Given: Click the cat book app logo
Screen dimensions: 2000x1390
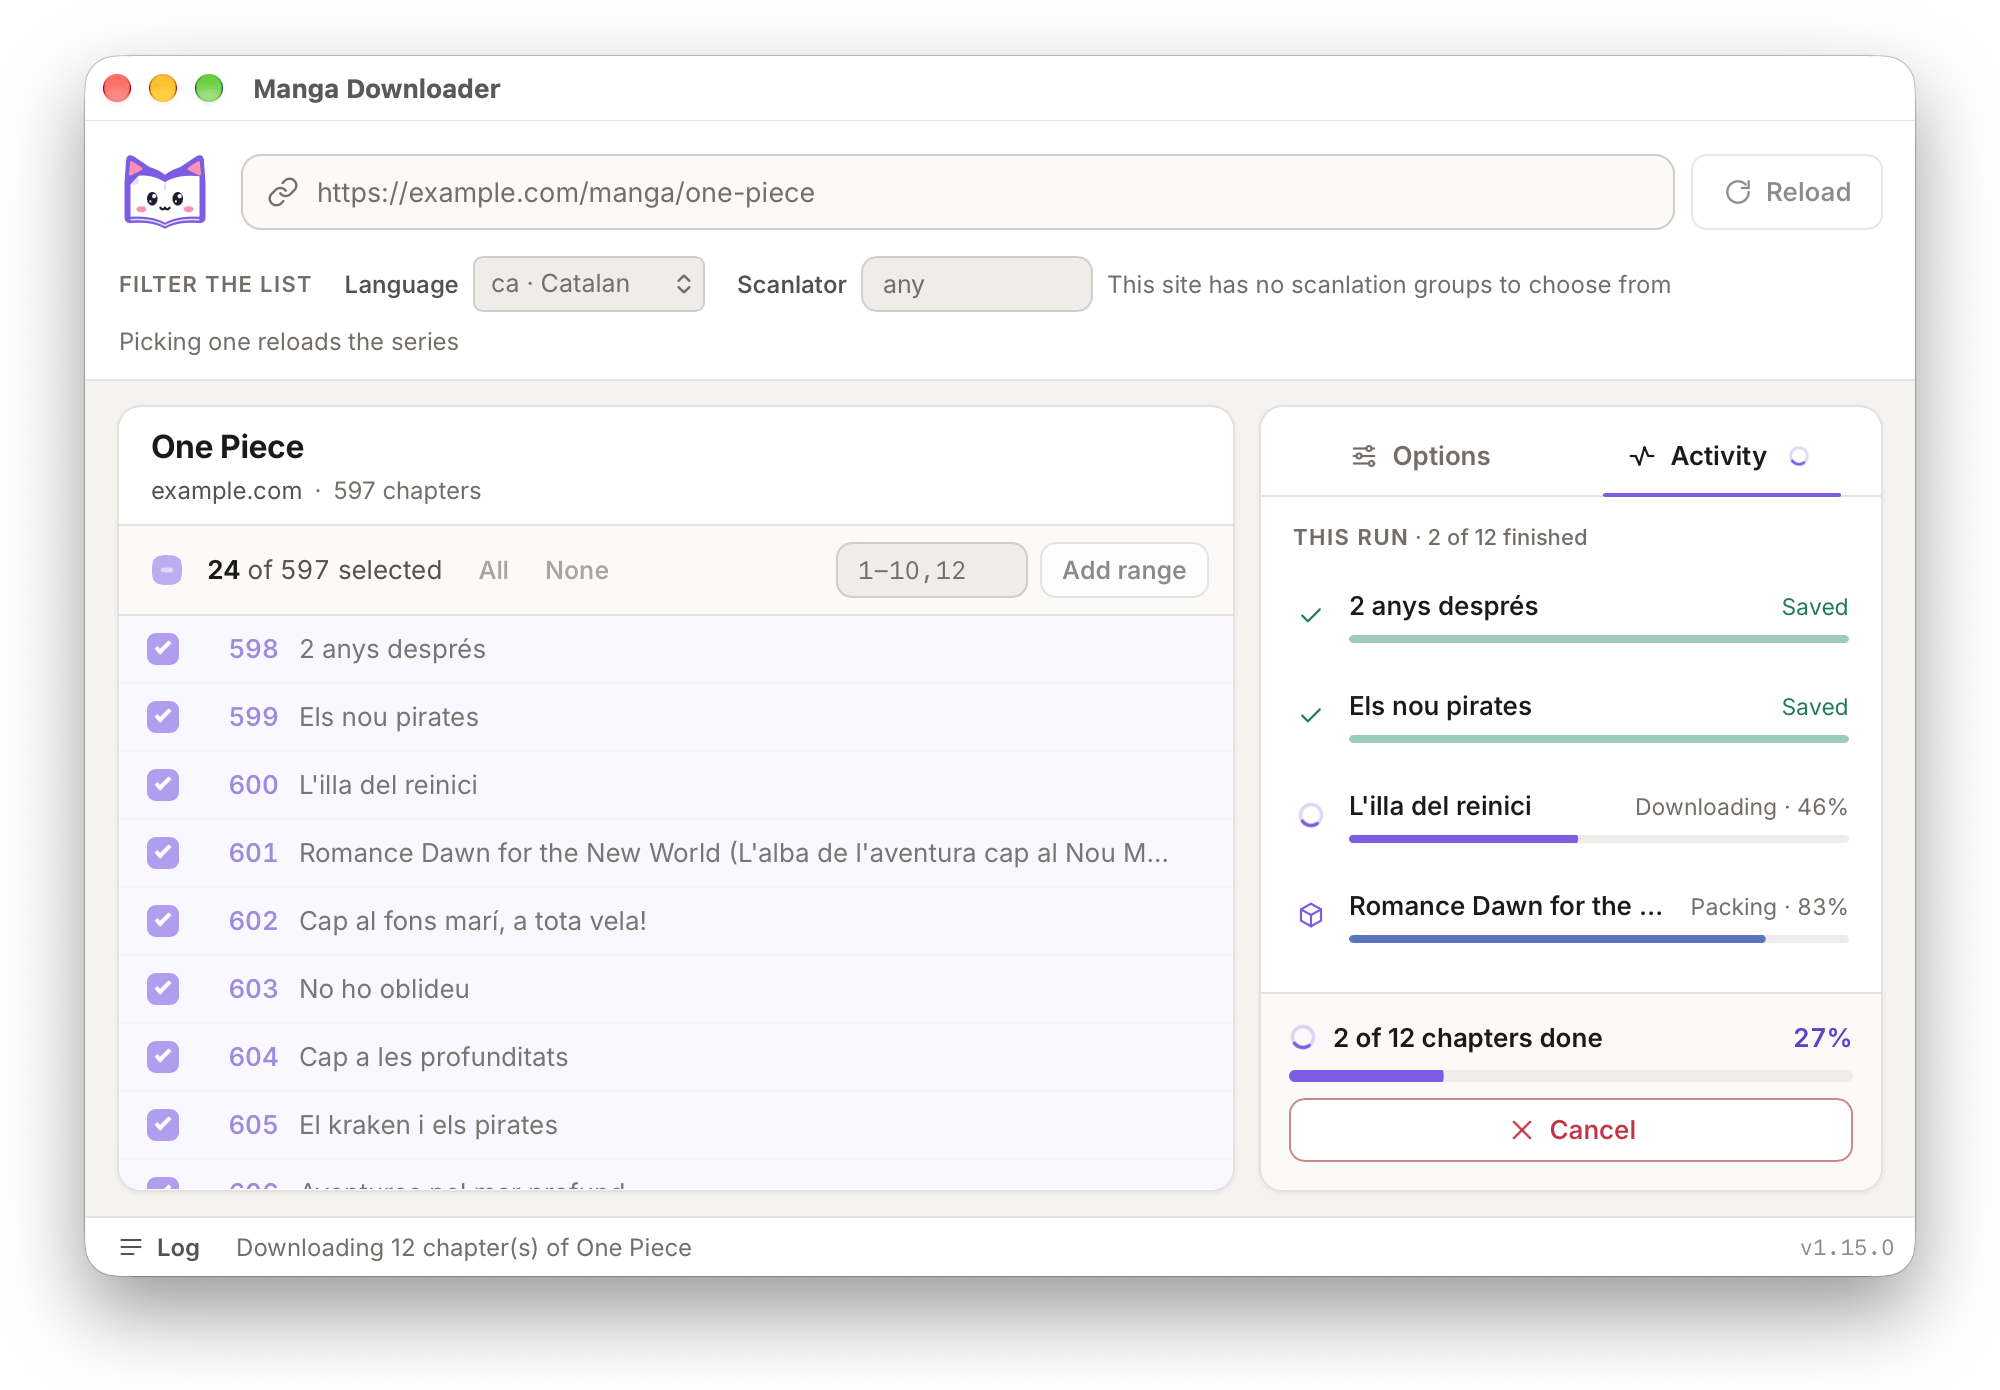Looking at the screenshot, I should point(165,191).
